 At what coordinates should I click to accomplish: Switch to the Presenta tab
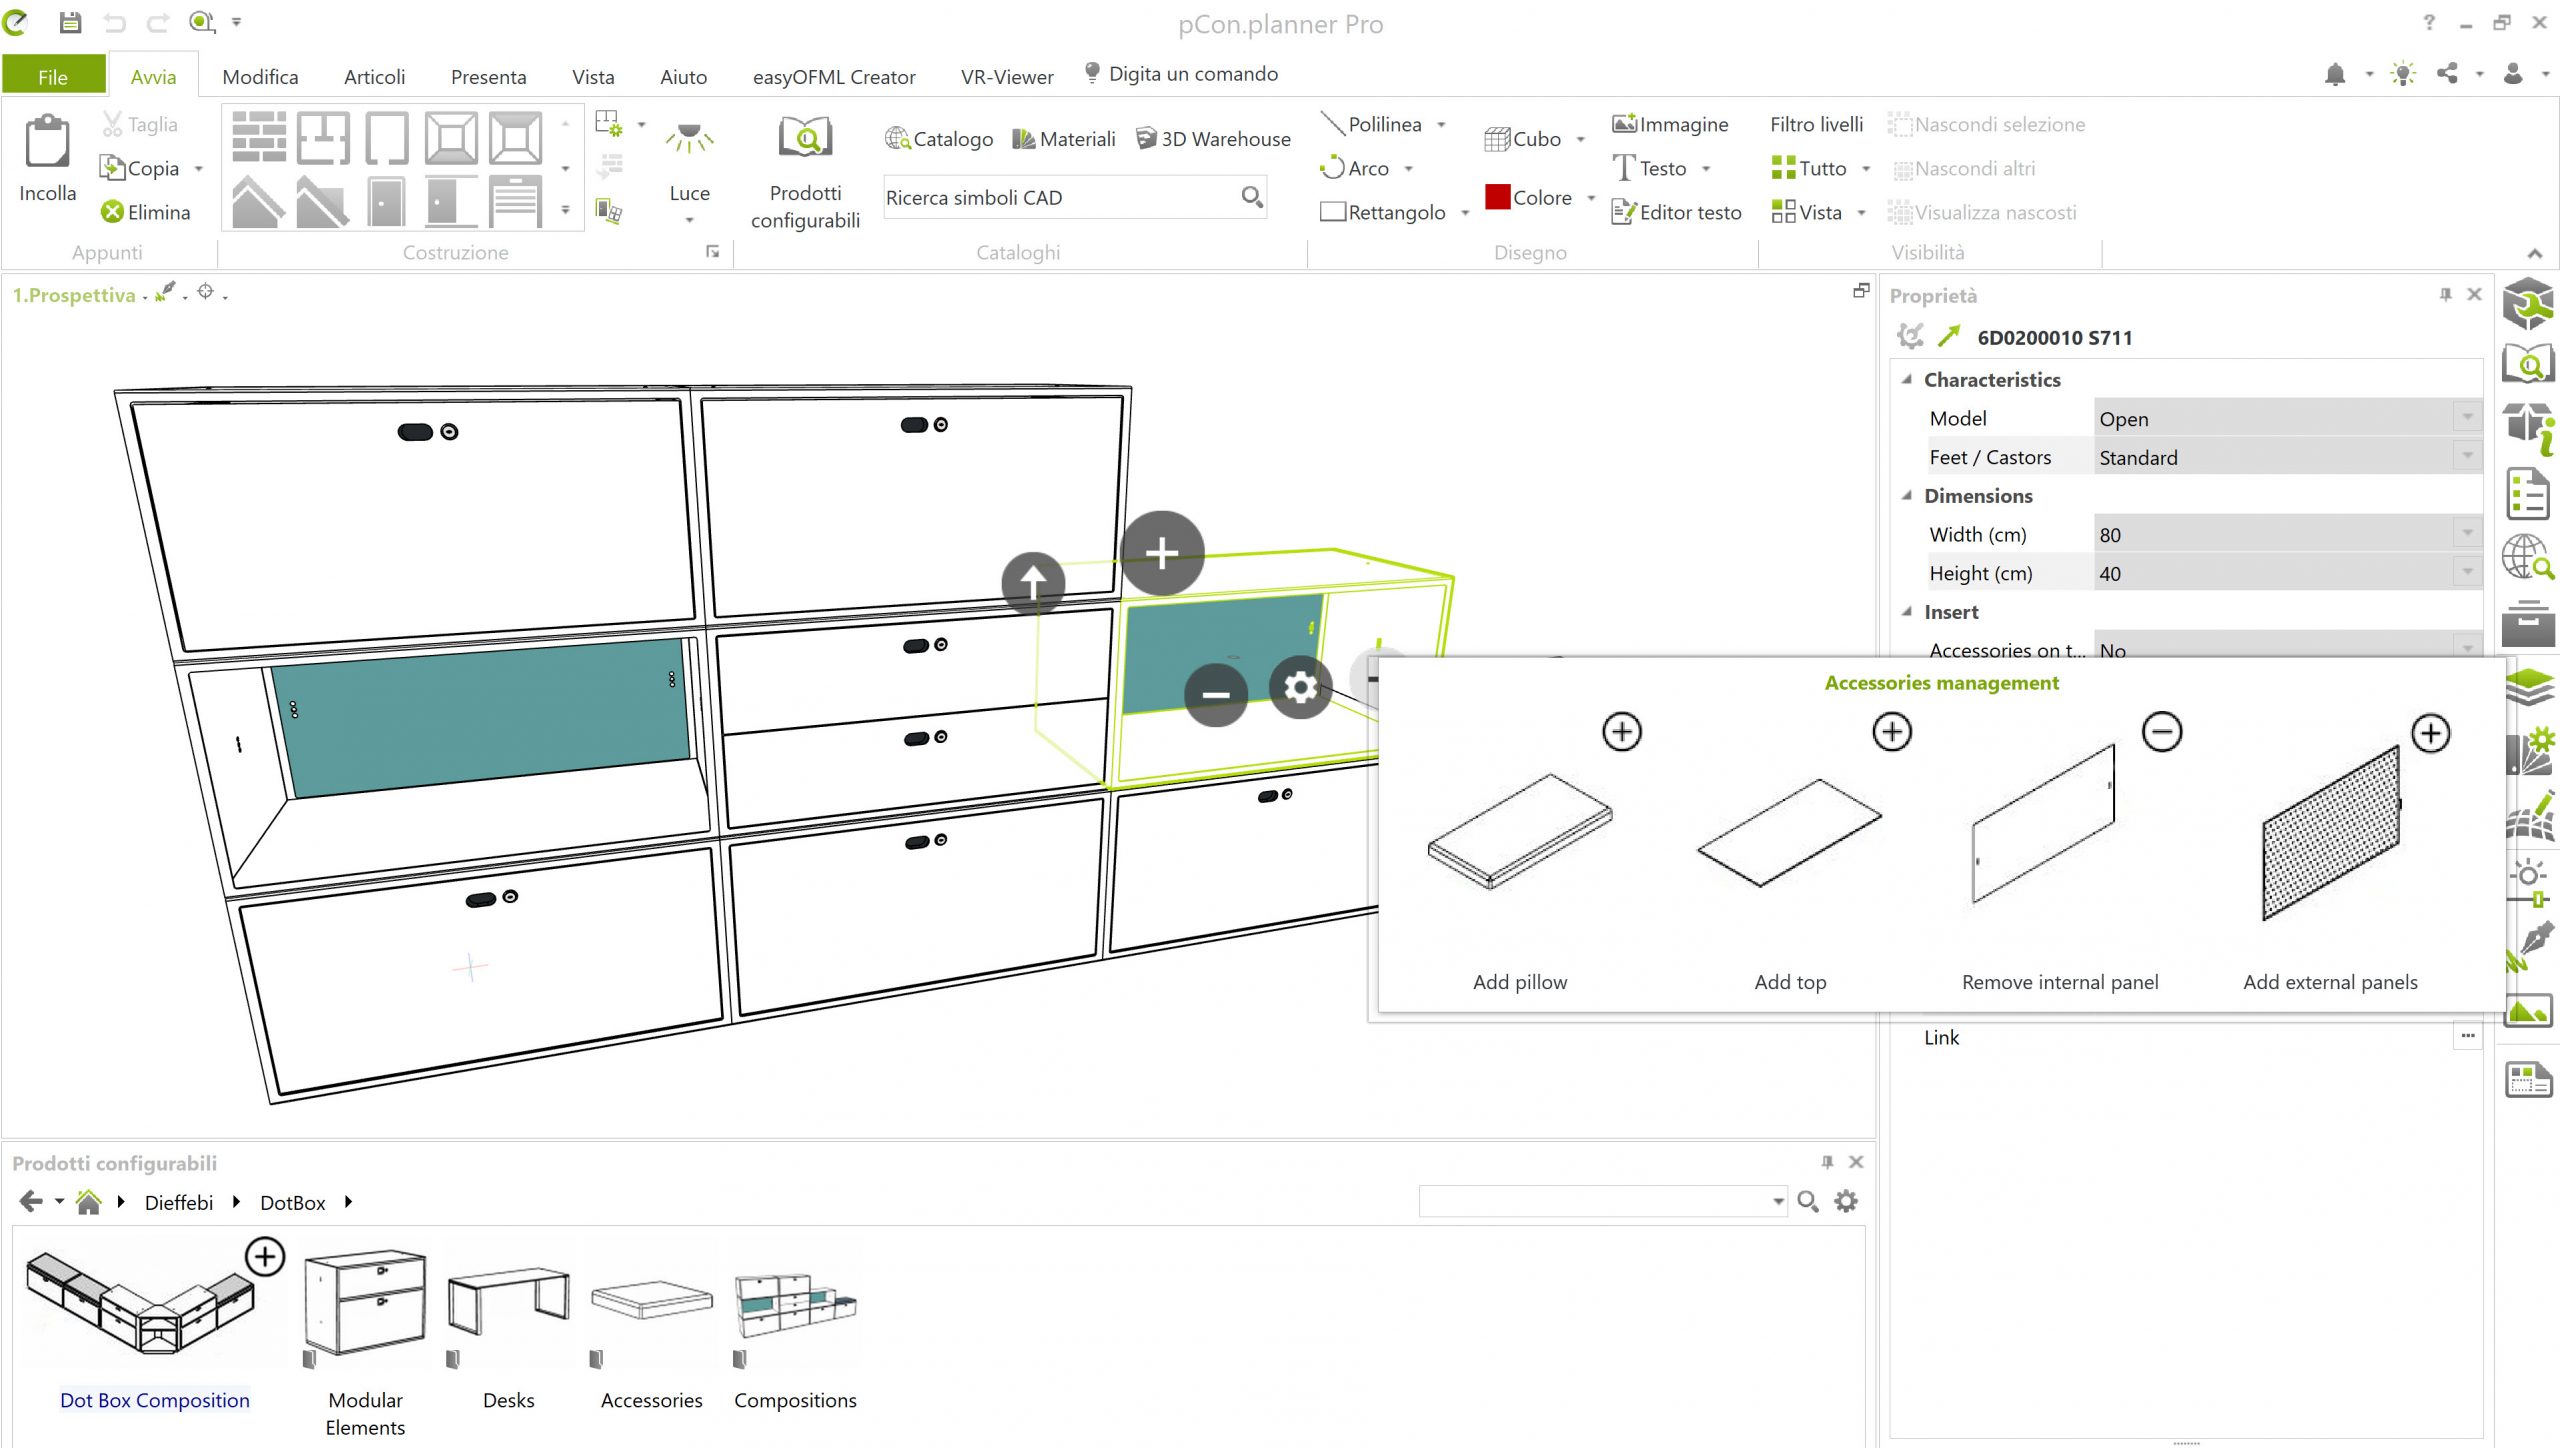point(488,76)
